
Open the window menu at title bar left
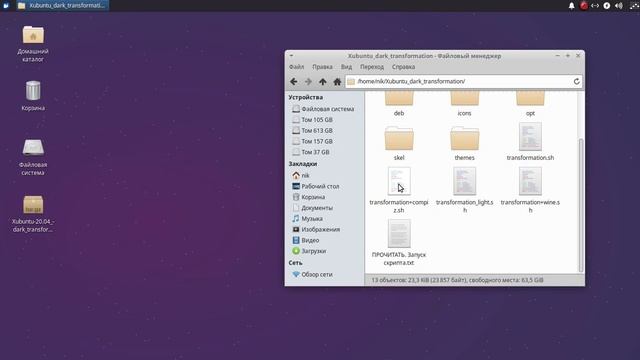tap(291, 56)
